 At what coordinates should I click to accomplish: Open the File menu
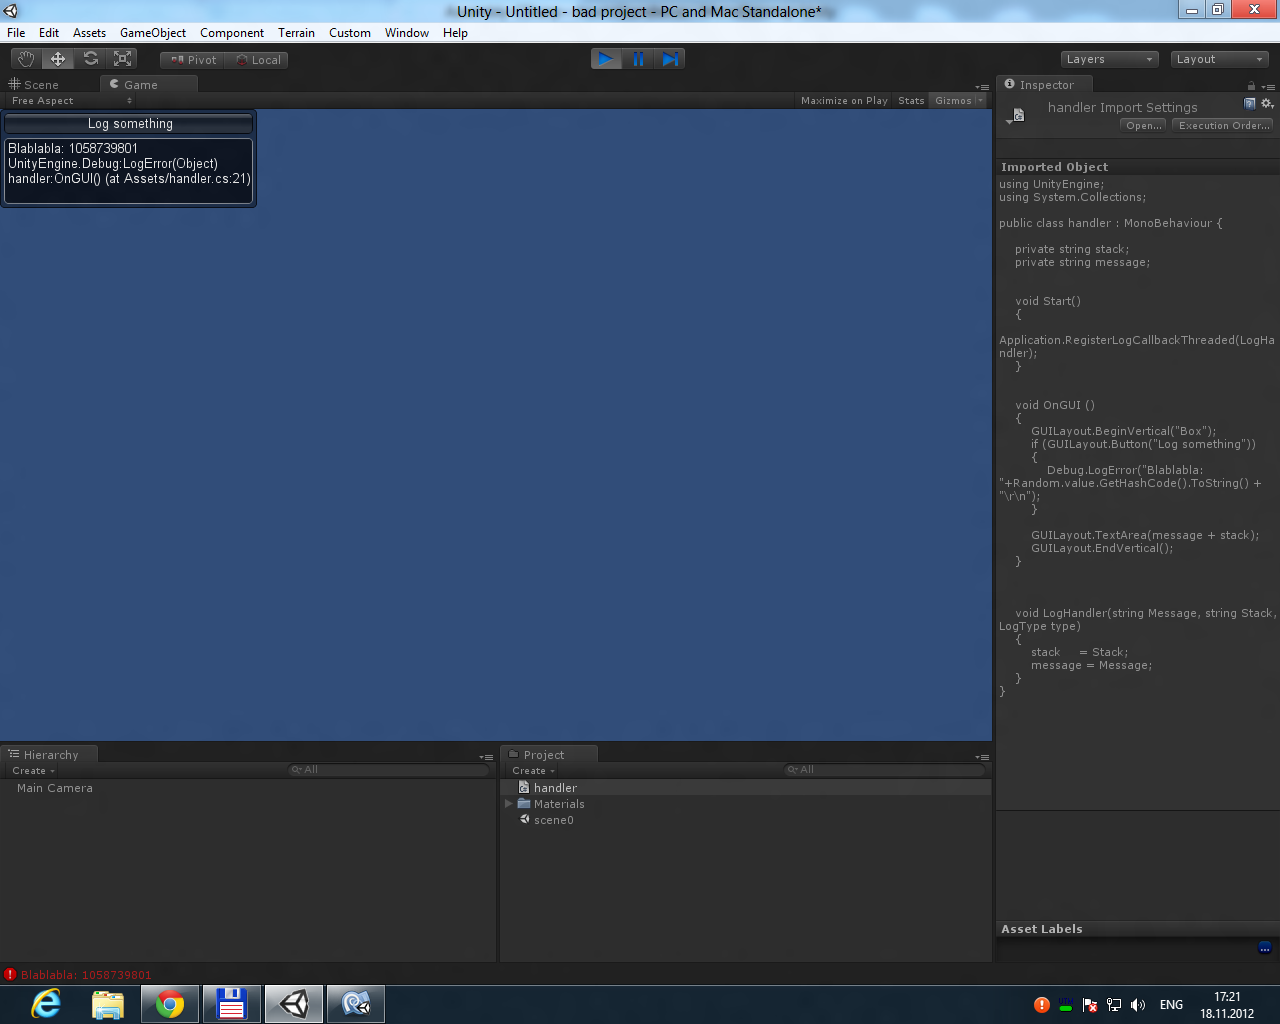[x=16, y=33]
